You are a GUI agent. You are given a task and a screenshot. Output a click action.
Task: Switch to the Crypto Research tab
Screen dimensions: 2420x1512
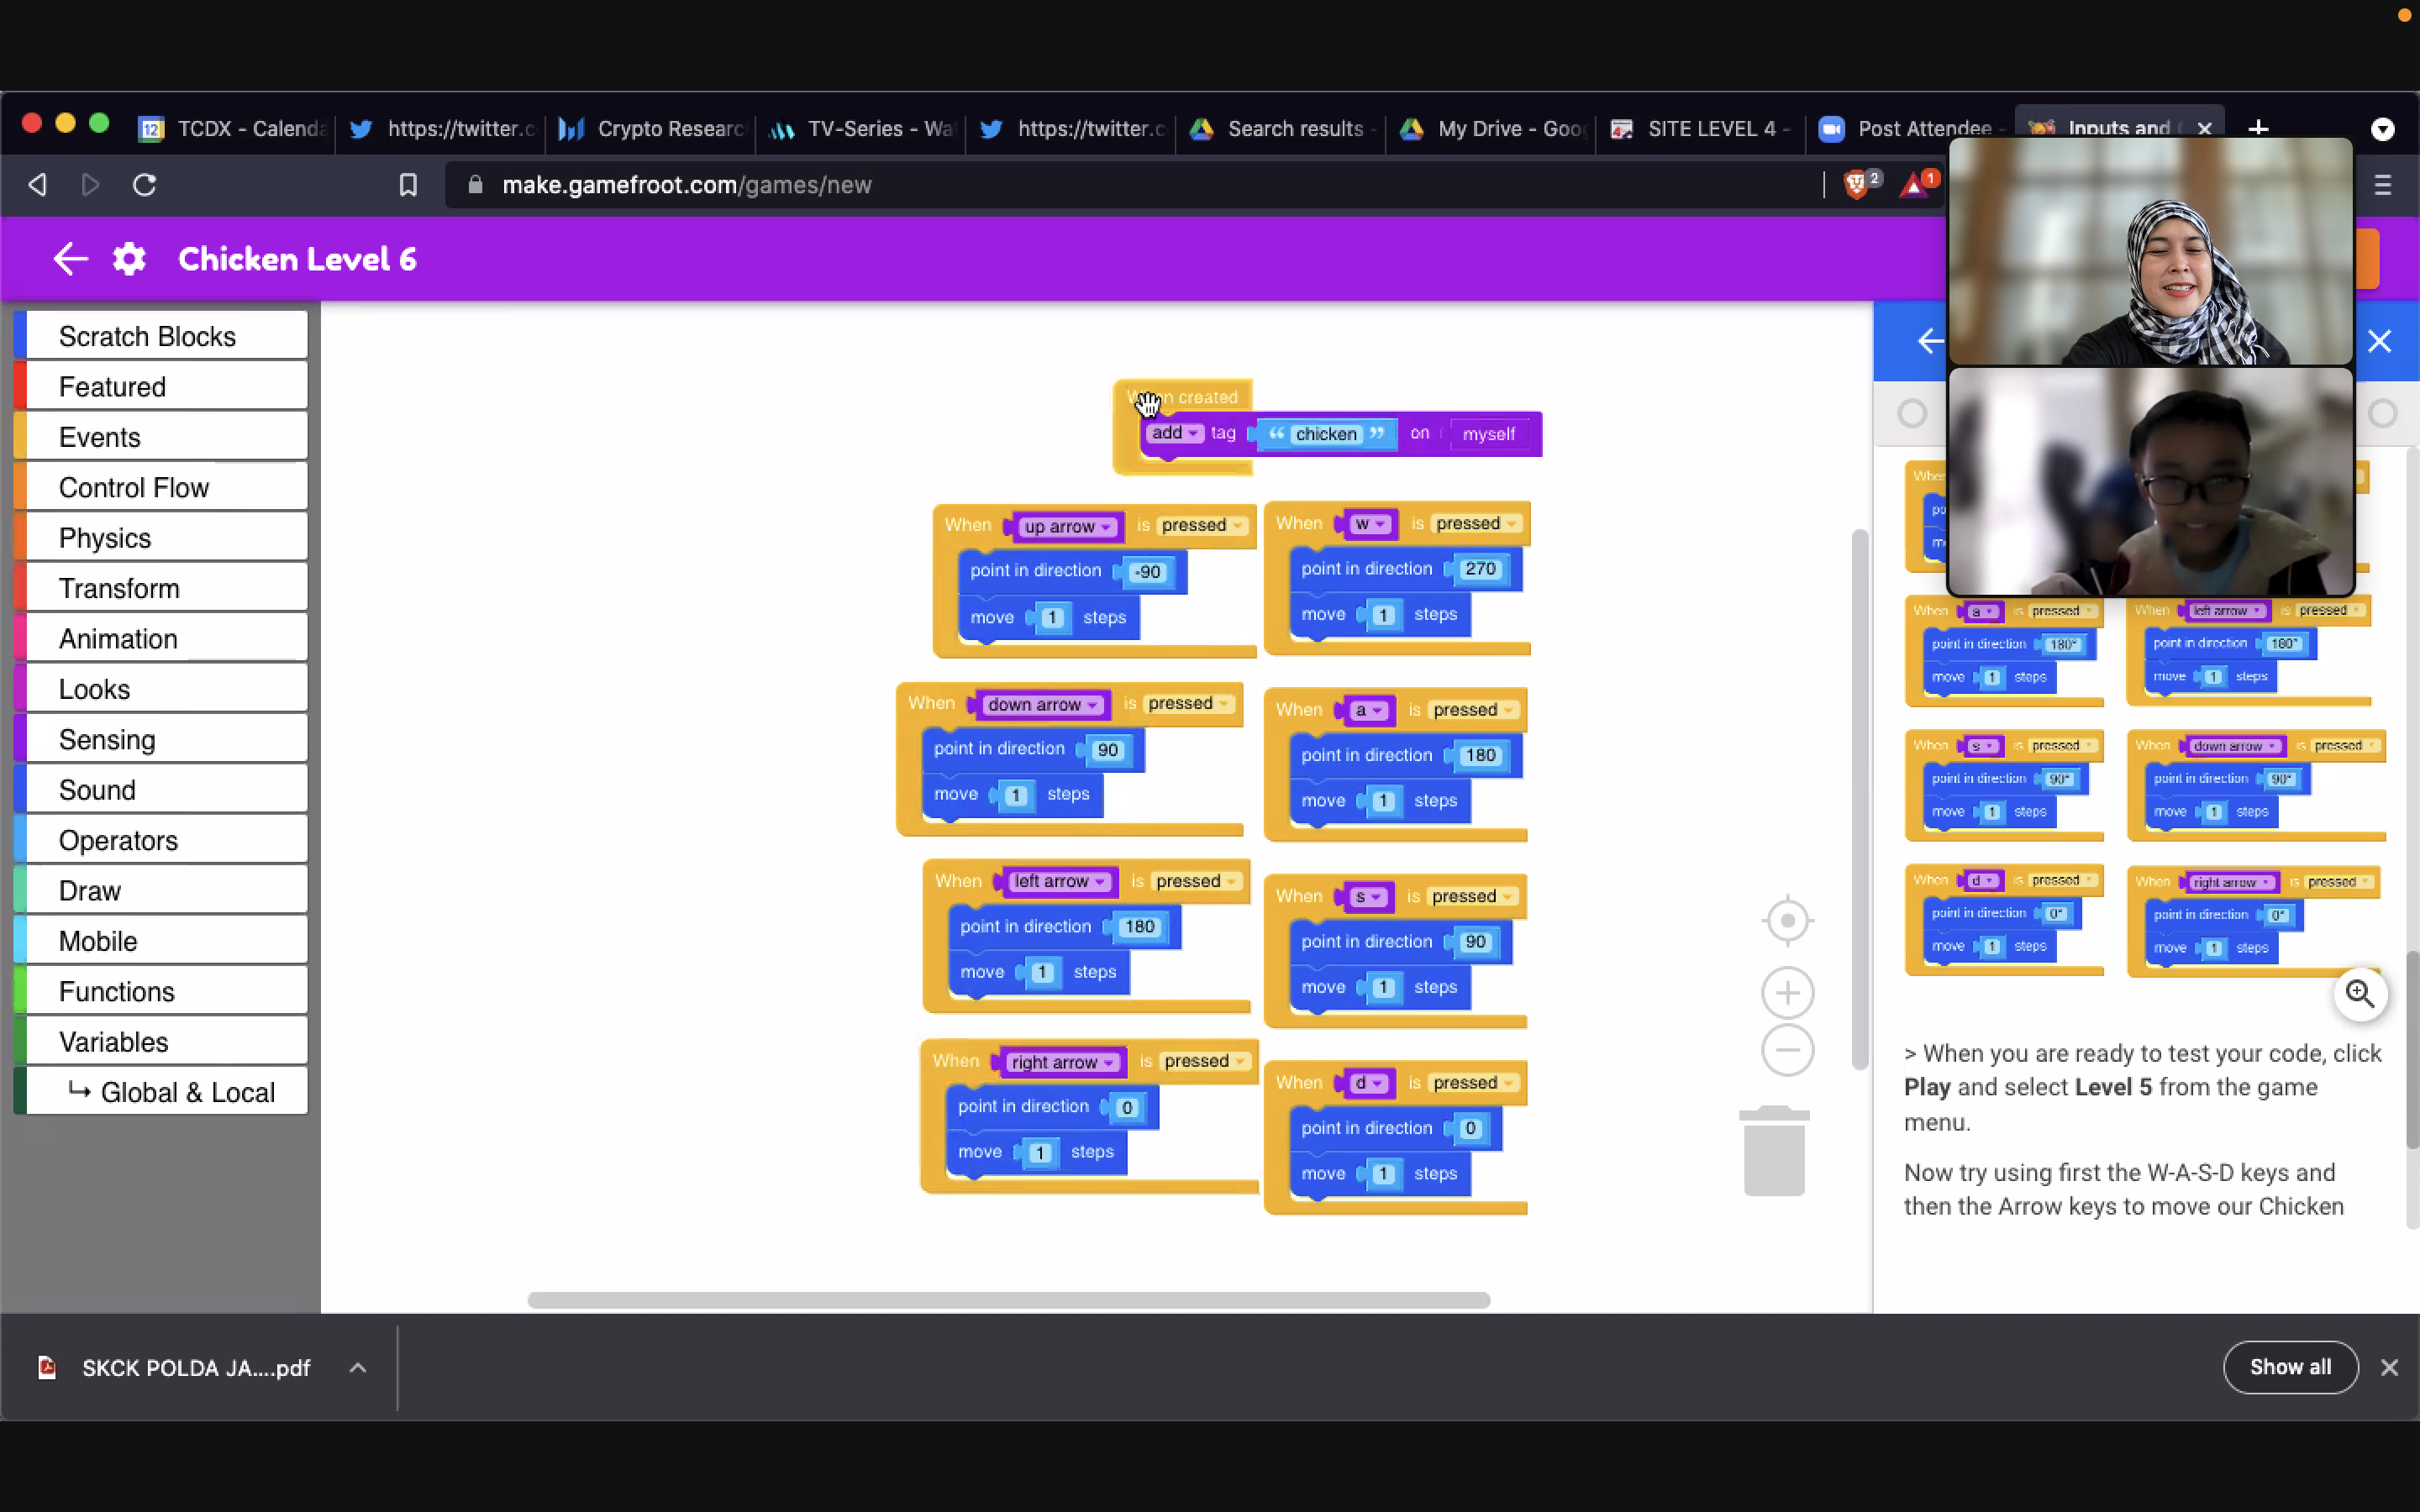651,129
